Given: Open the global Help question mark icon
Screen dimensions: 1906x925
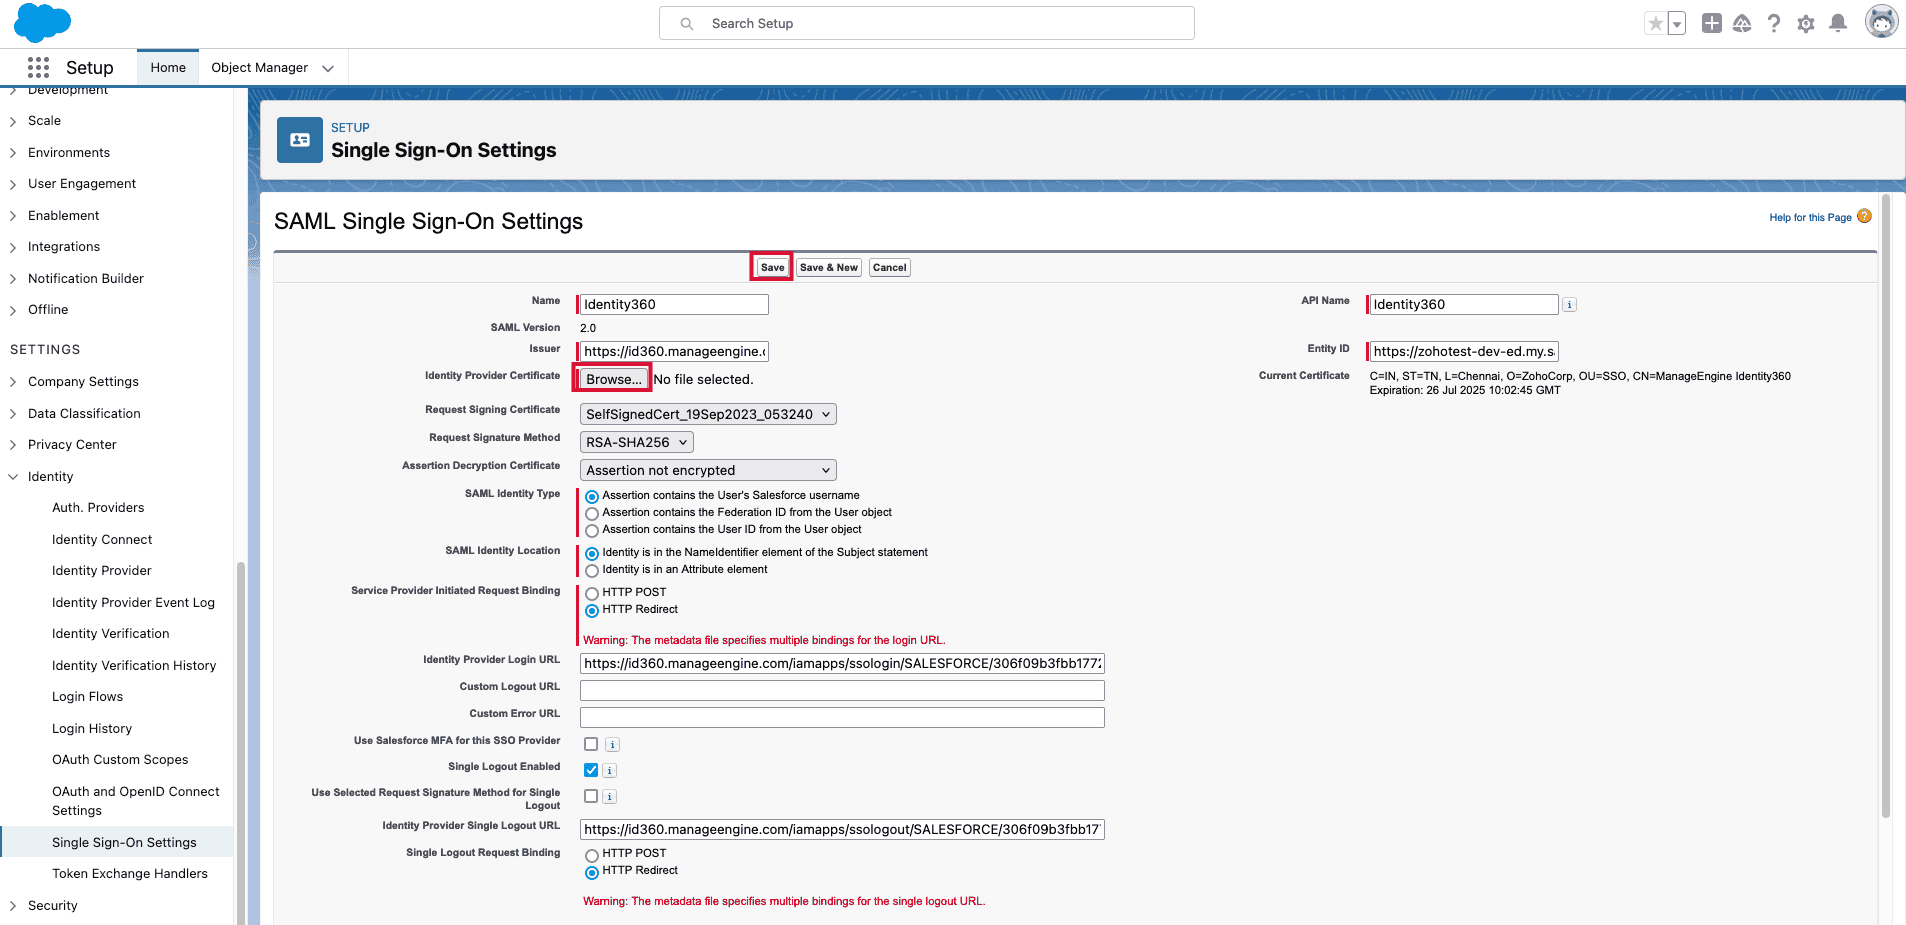Looking at the screenshot, I should [1774, 23].
